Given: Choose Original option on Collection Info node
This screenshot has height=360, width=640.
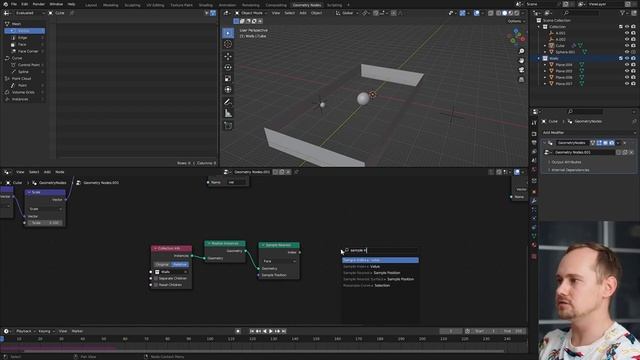Looking at the screenshot, I should 162,264.
